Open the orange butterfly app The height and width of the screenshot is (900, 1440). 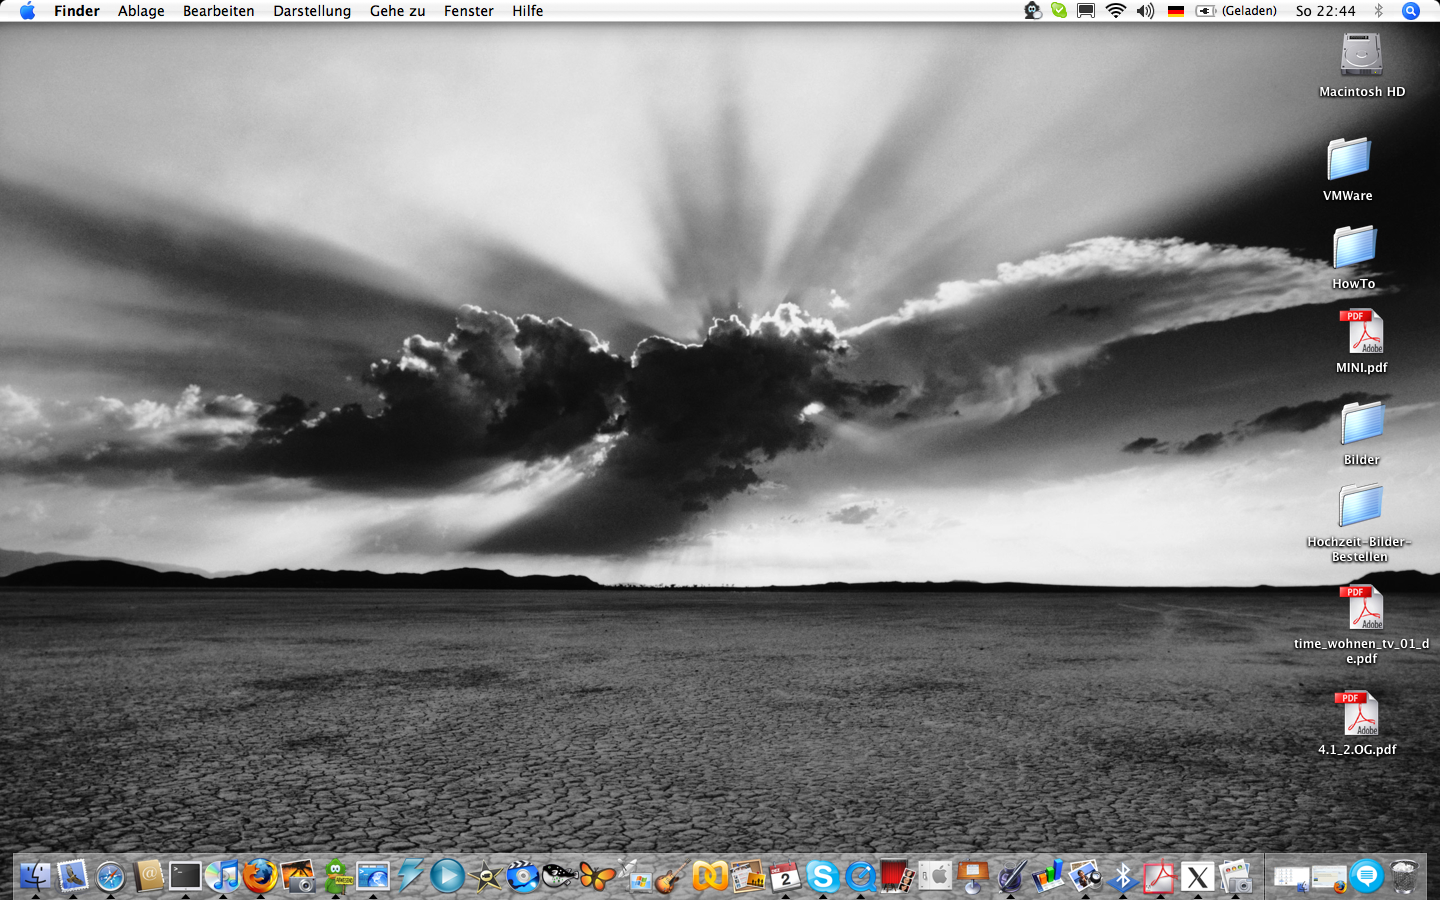pos(597,877)
